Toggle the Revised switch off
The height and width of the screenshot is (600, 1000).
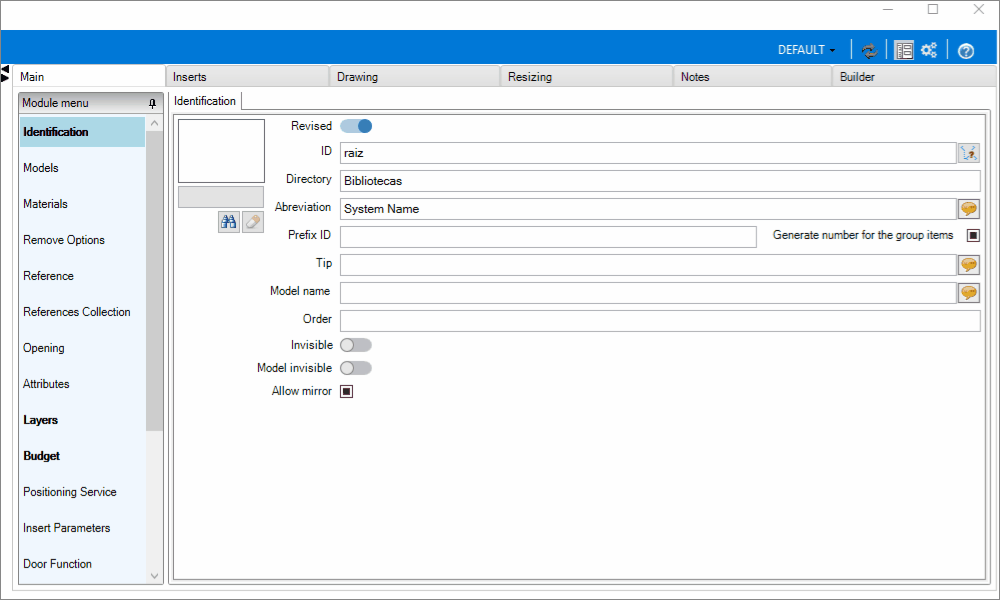pyautogui.click(x=356, y=126)
